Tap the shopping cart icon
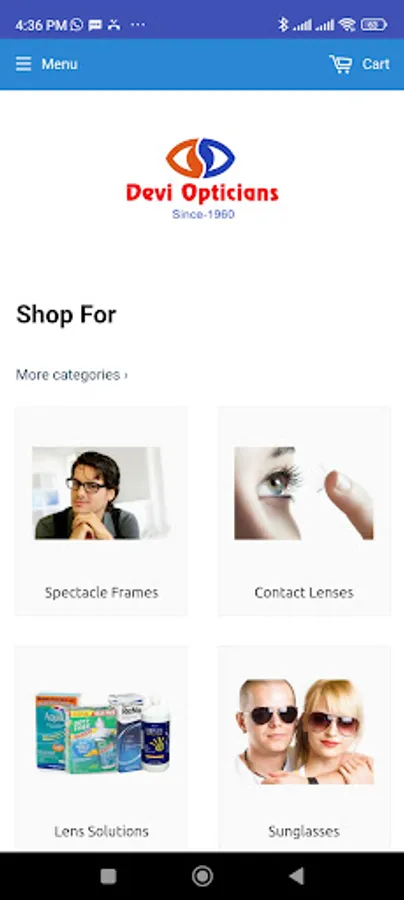The width and height of the screenshot is (404, 900). coord(341,64)
